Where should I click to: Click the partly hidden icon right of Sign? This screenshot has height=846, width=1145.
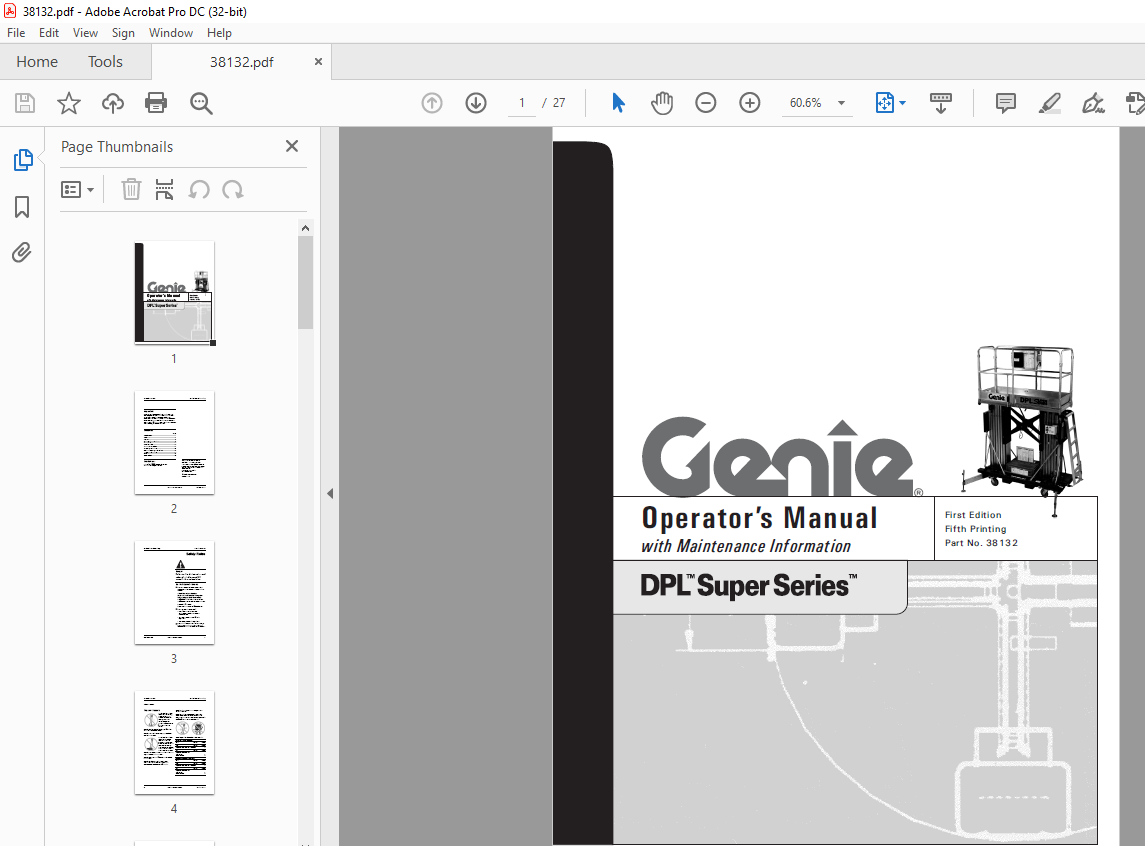pos(1136,103)
